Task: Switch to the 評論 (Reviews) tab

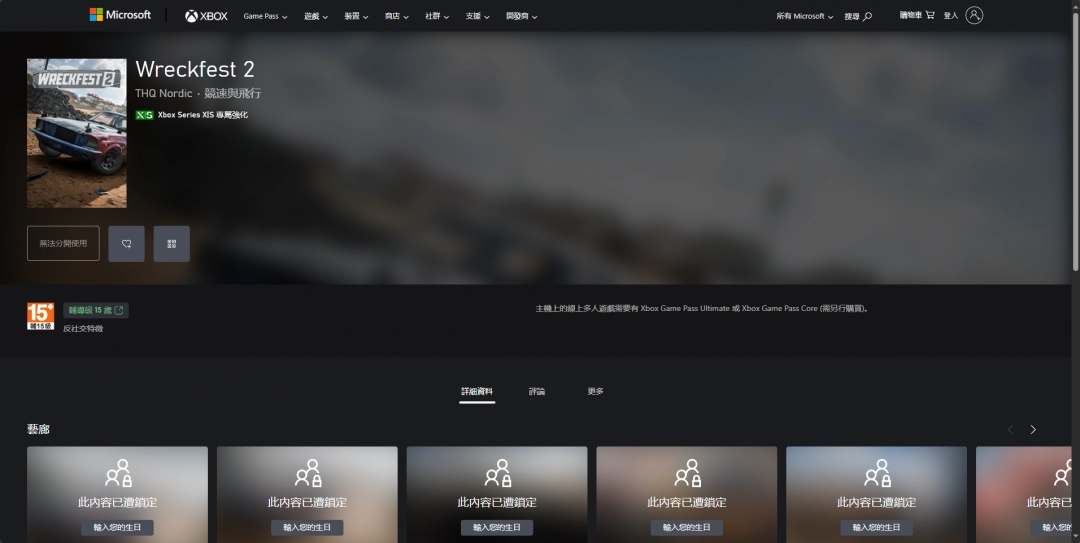Action: point(537,391)
